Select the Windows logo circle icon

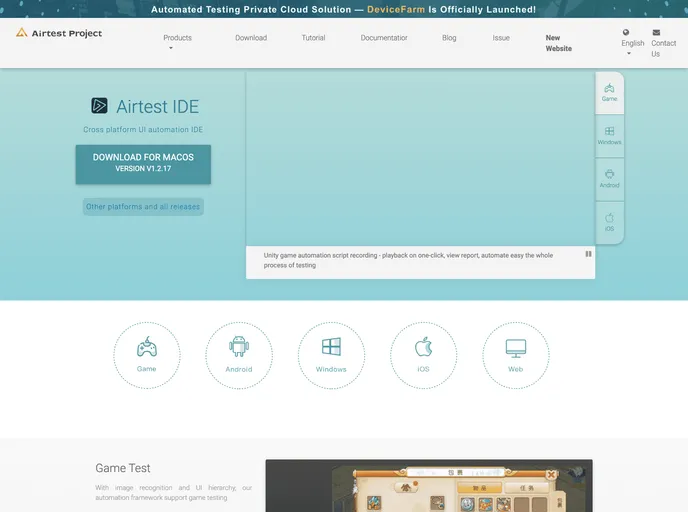click(331, 355)
